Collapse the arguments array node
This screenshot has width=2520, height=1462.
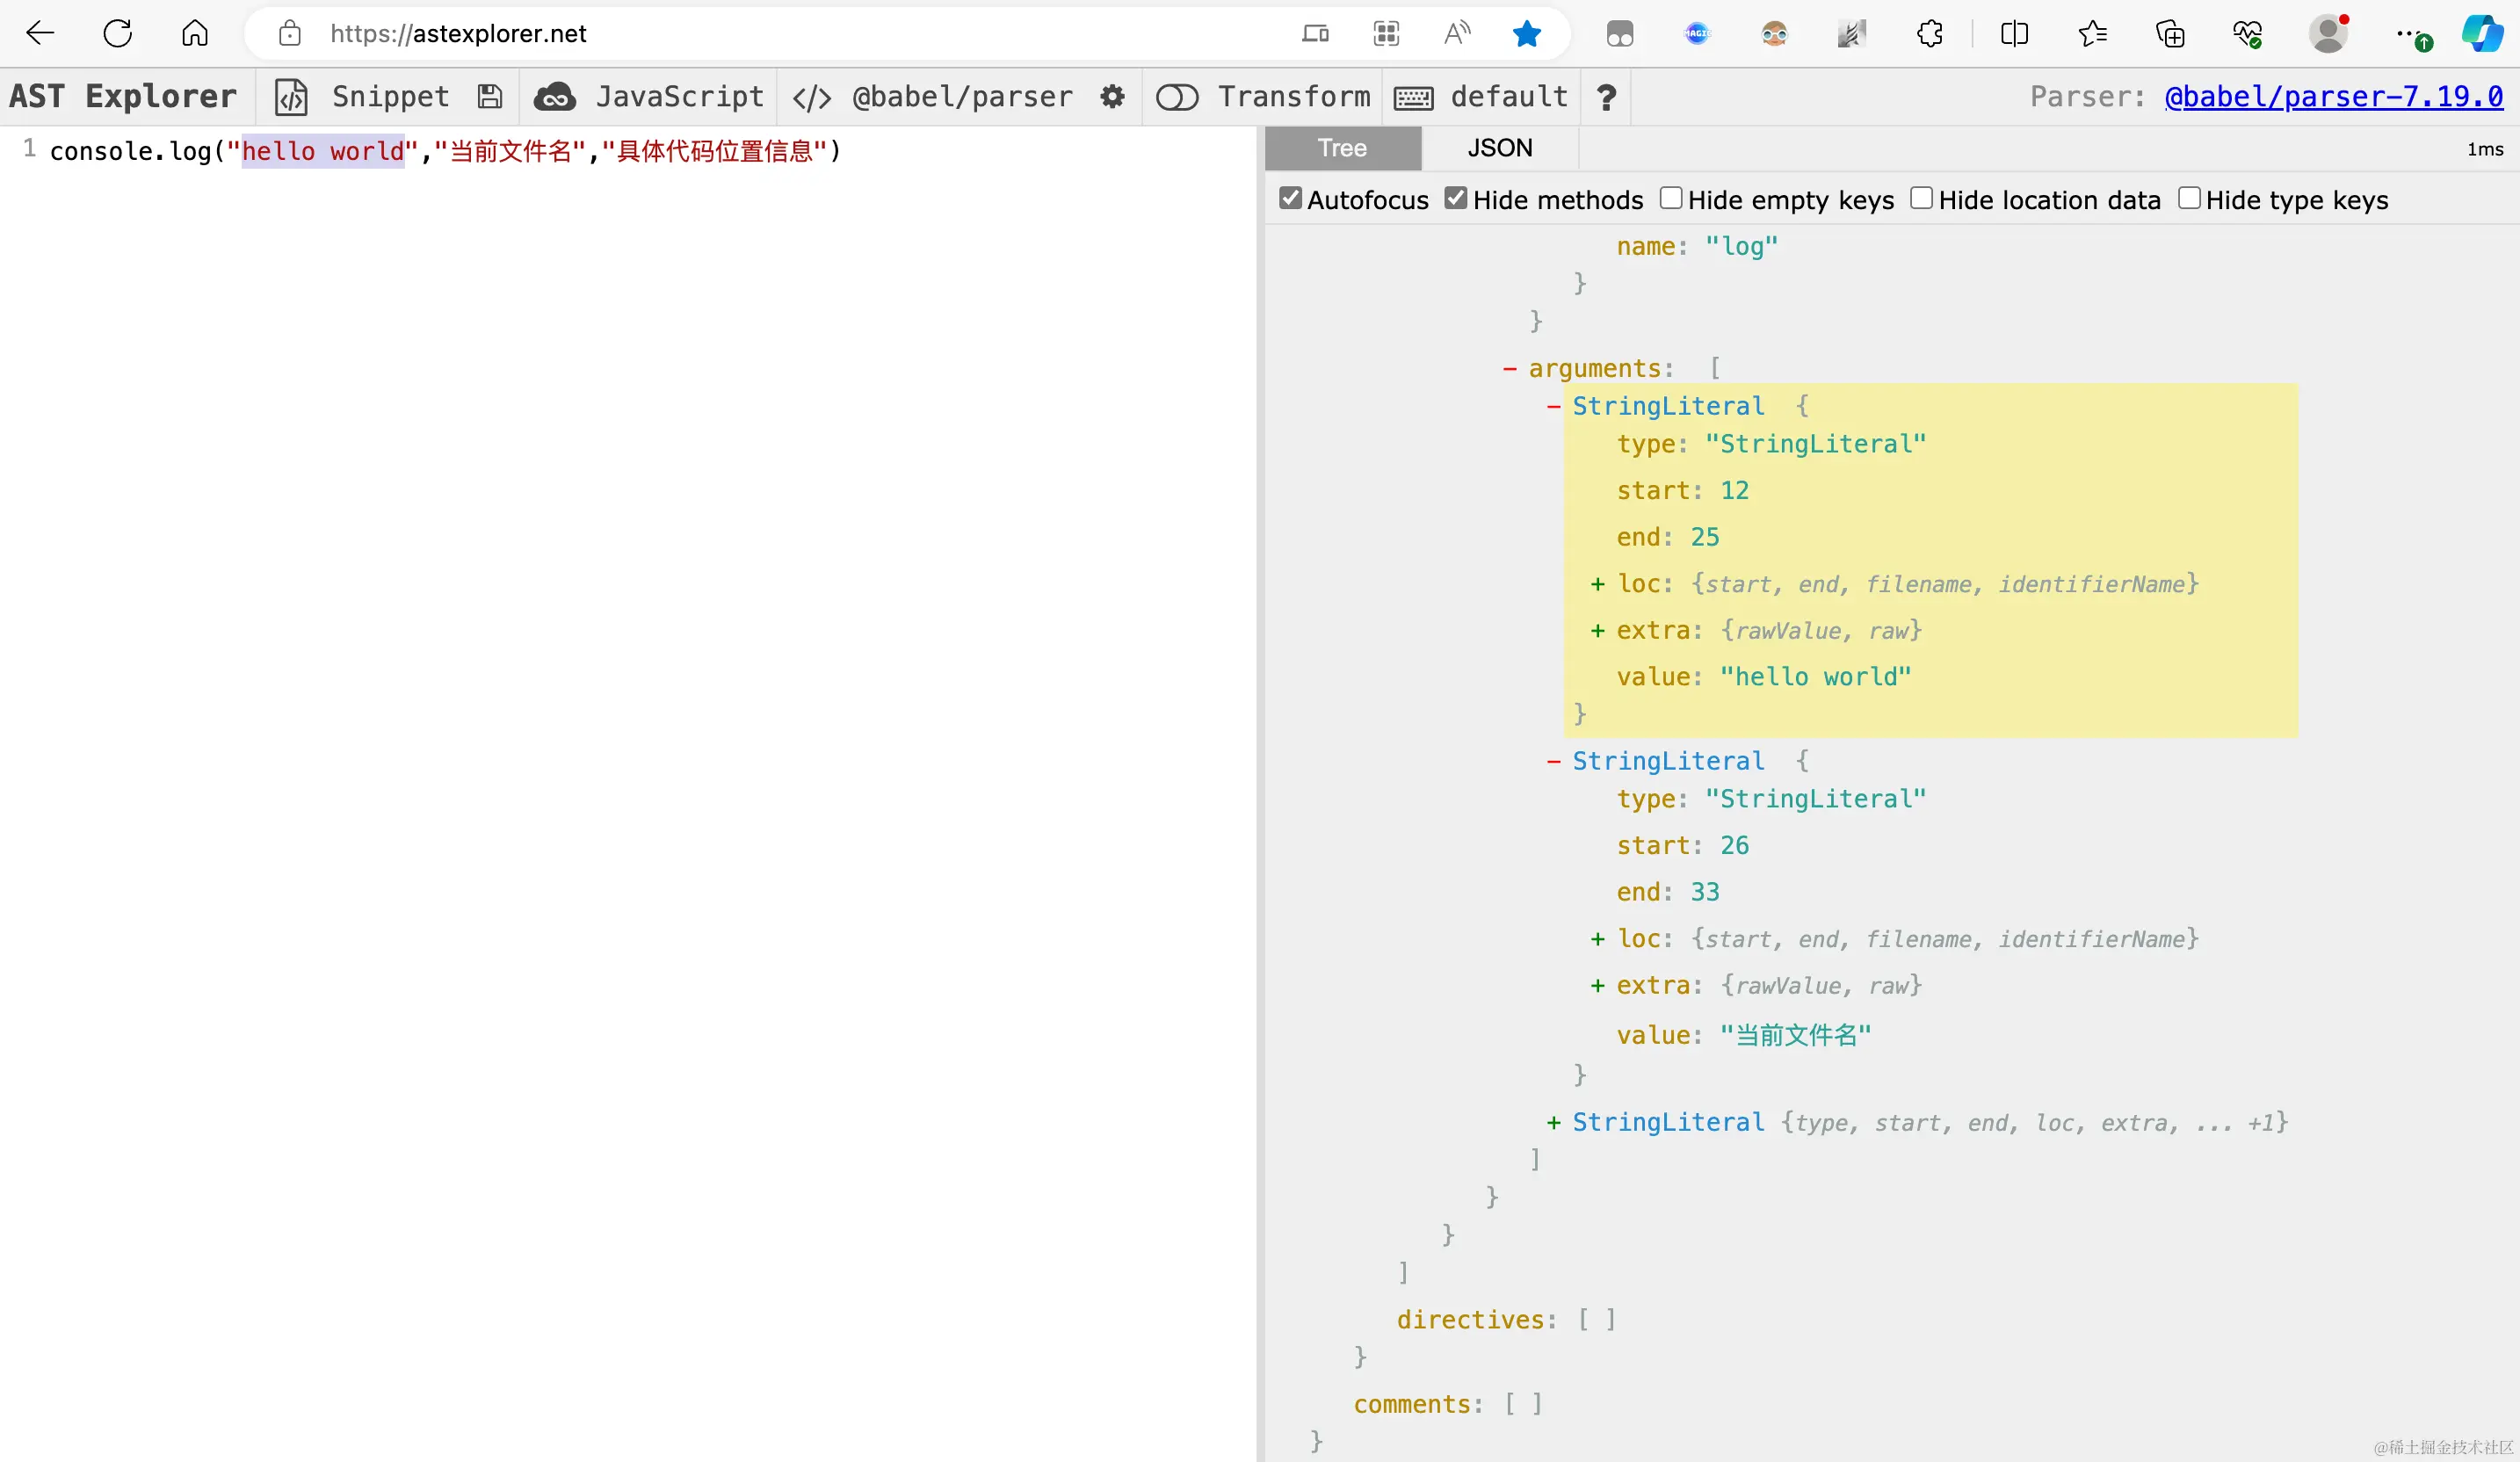(1510, 369)
